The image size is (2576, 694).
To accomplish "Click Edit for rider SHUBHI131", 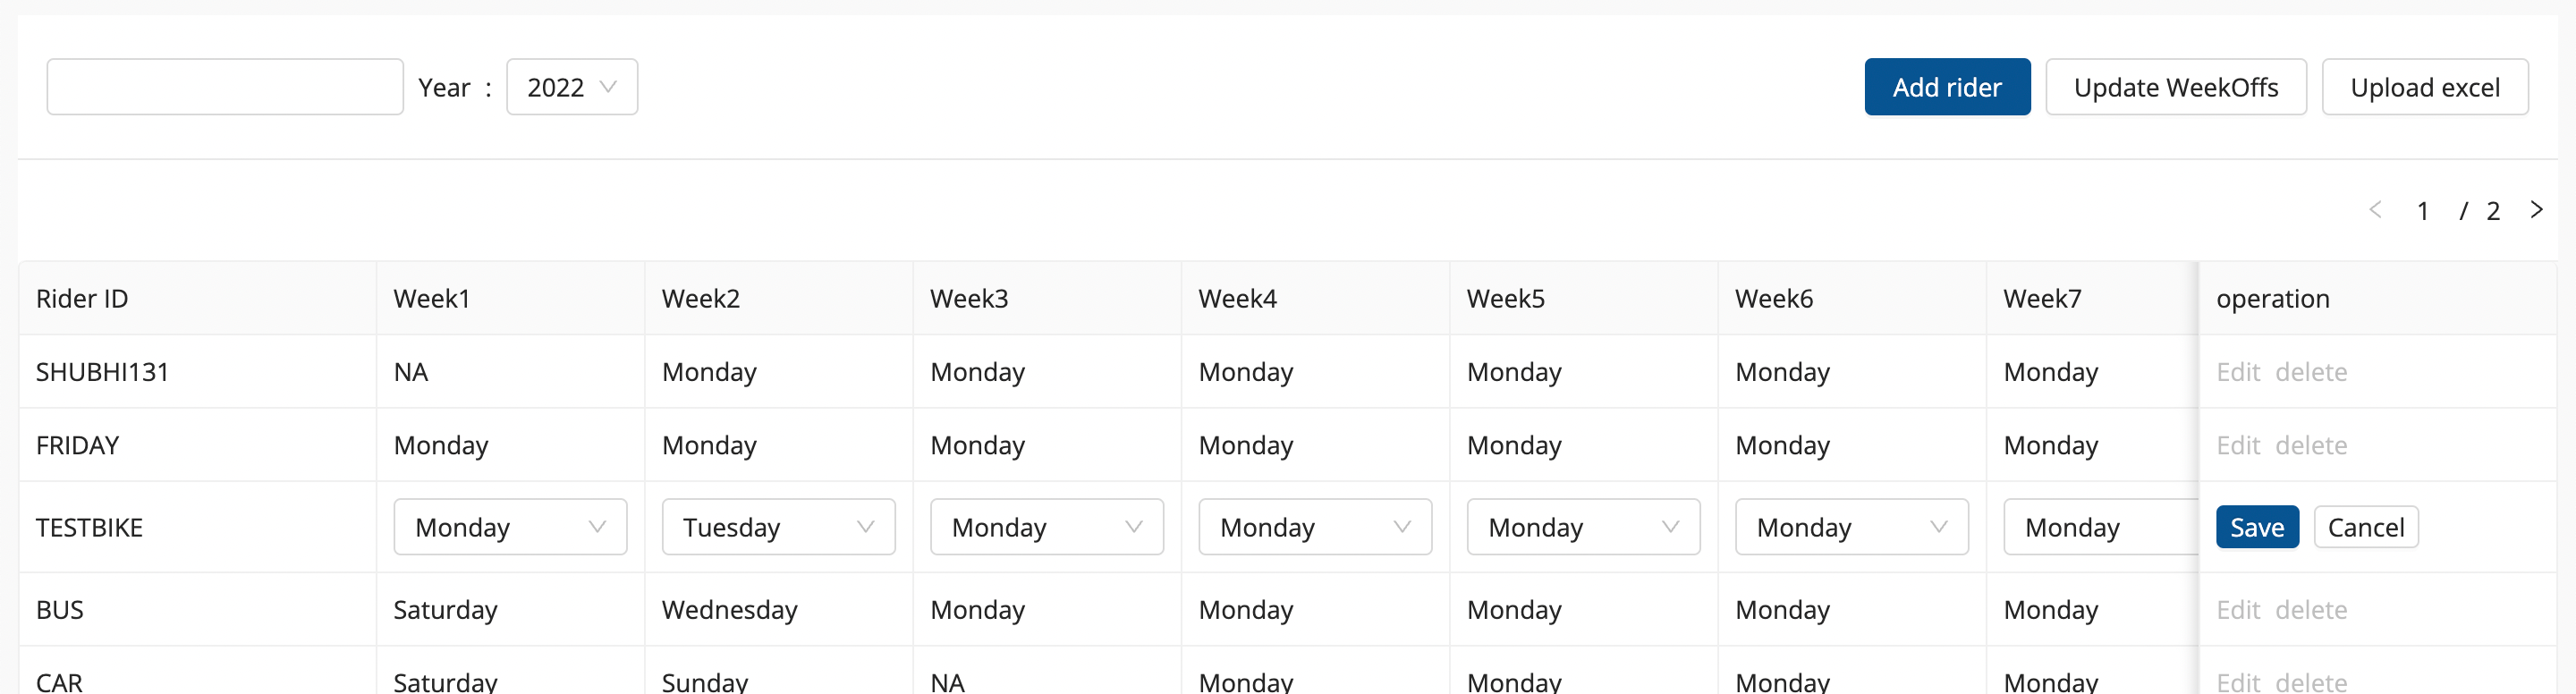I will tap(2237, 372).
